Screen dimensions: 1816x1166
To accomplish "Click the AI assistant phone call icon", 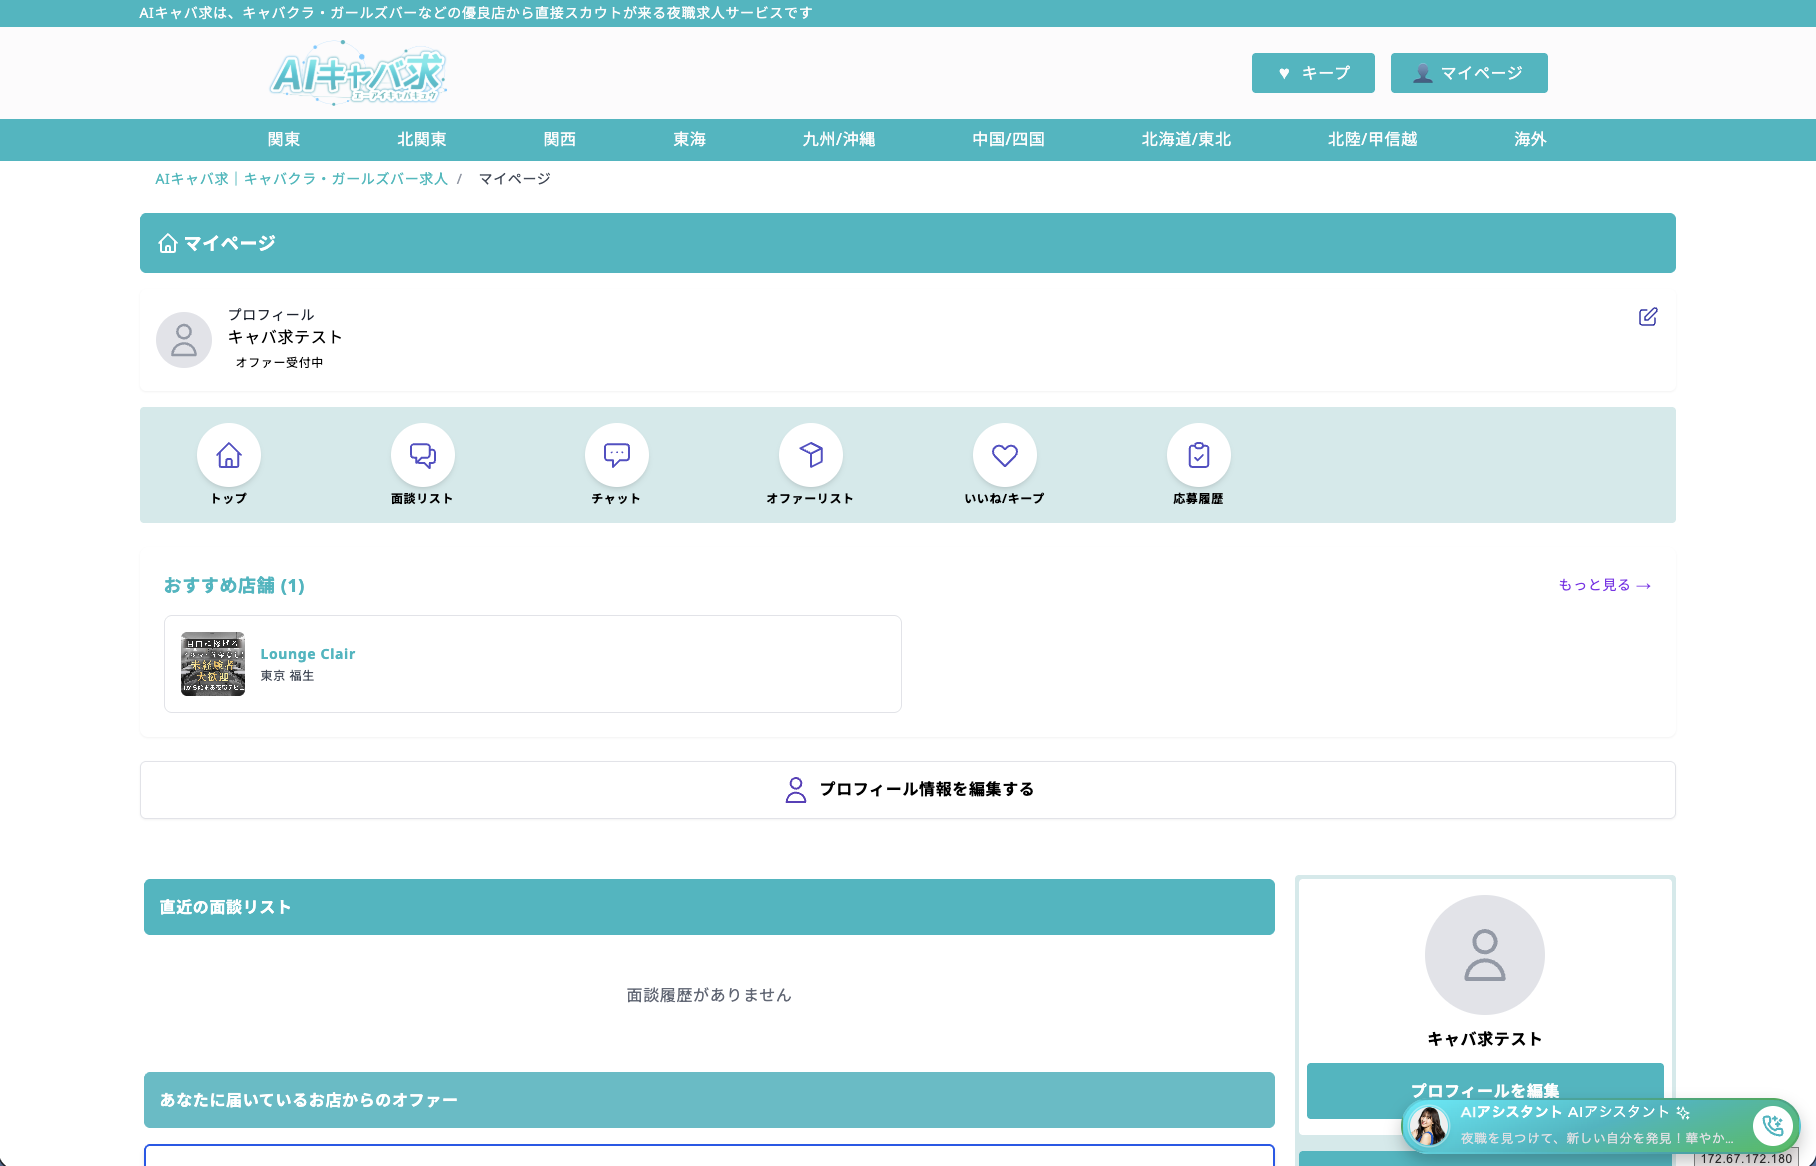I will pyautogui.click(x=1773, y=1126).
